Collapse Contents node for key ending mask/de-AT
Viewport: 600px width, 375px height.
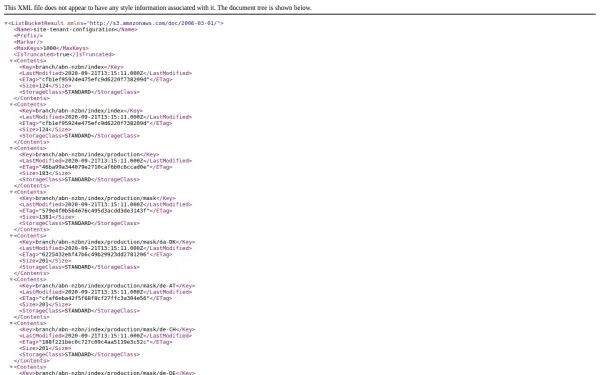pyautogui.click(x=11, y=279)
